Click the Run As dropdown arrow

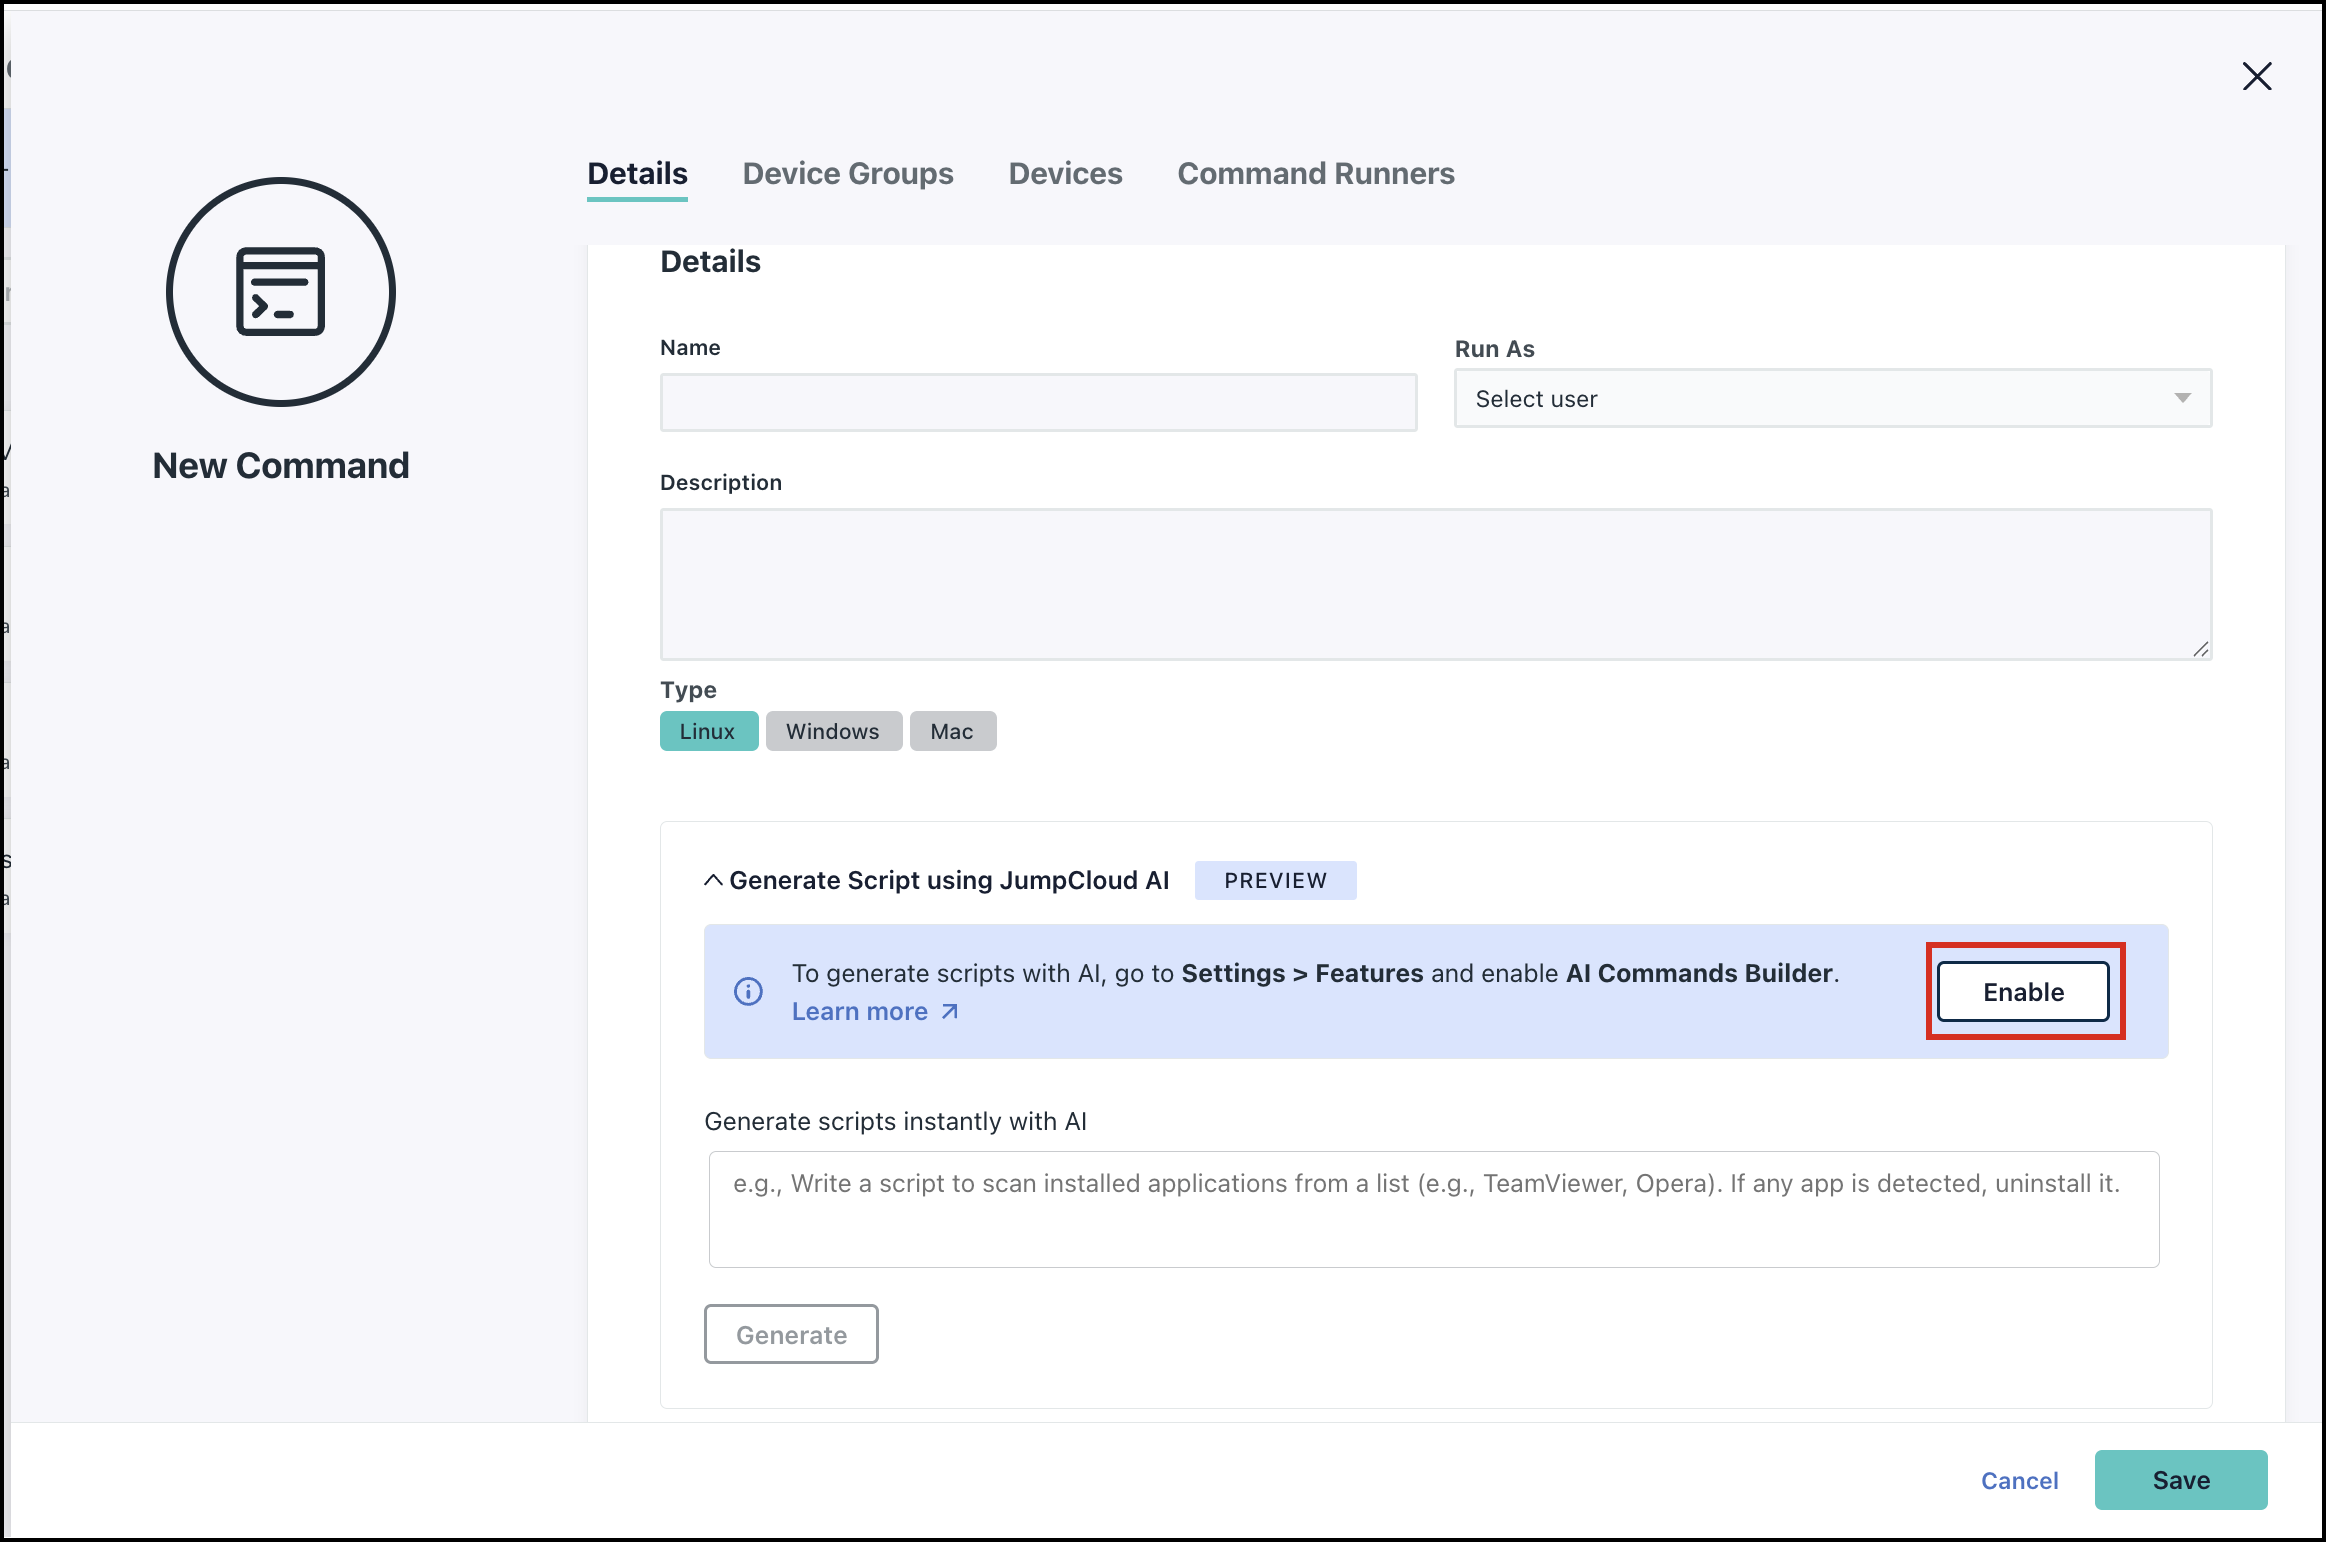click(2183, 398)
